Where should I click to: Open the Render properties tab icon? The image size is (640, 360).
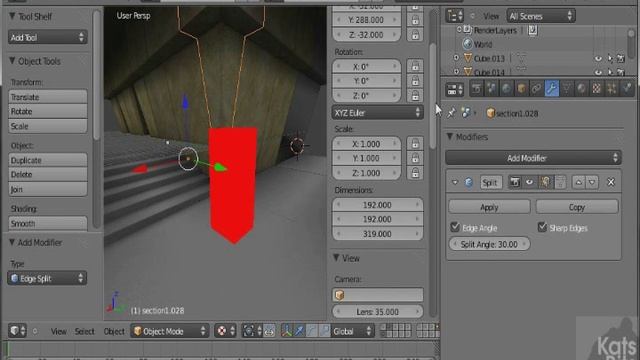[476, 89]
